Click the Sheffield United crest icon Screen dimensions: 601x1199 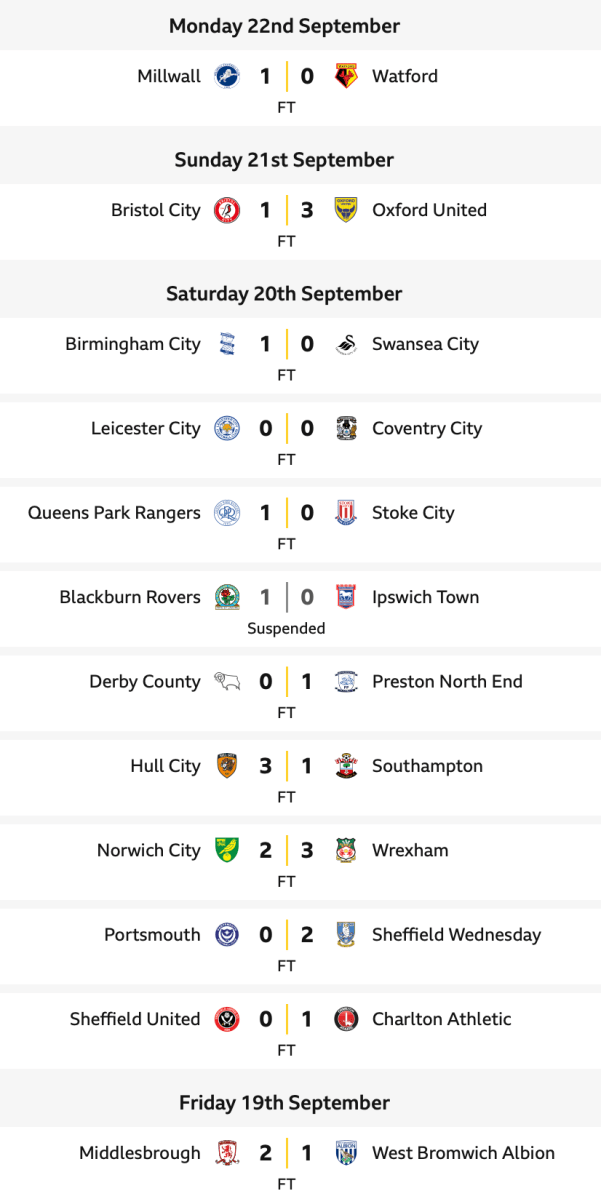227,1020
